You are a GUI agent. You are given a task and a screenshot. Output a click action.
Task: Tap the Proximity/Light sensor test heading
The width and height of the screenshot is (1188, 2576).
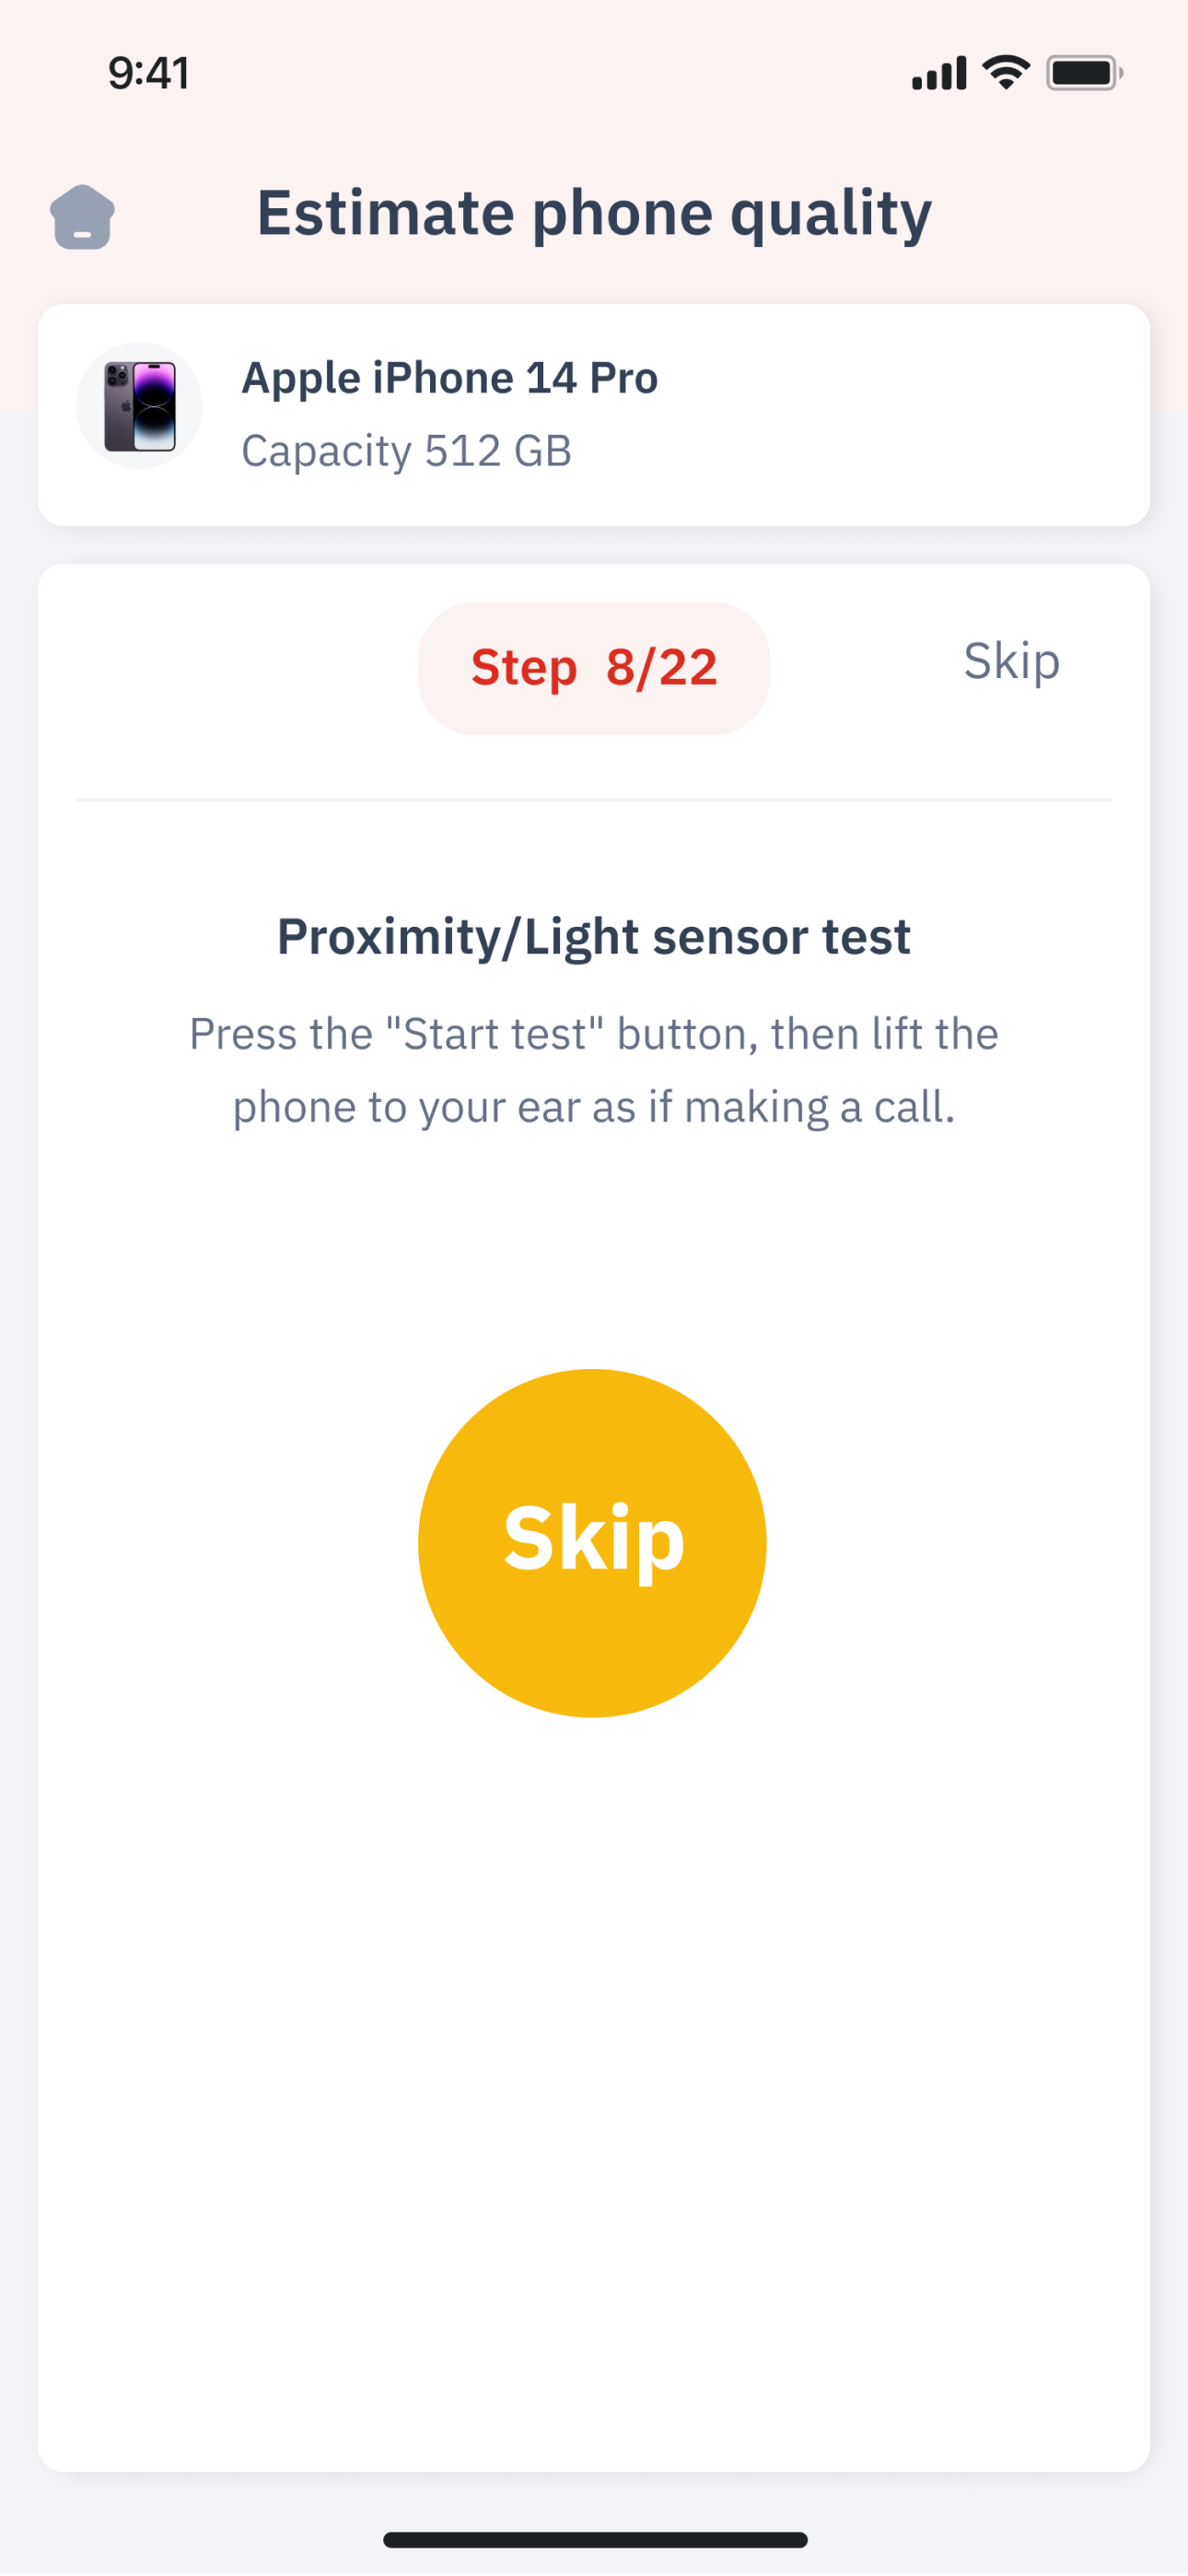coord(594,937)
